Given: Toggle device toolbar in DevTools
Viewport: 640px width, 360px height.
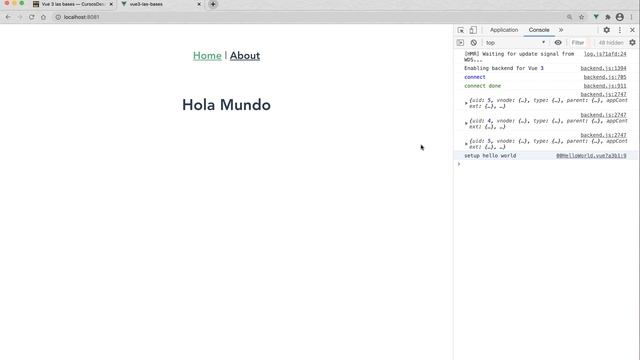Looking at the screenshot, I should pyautogui.click(x=473, y=30).
